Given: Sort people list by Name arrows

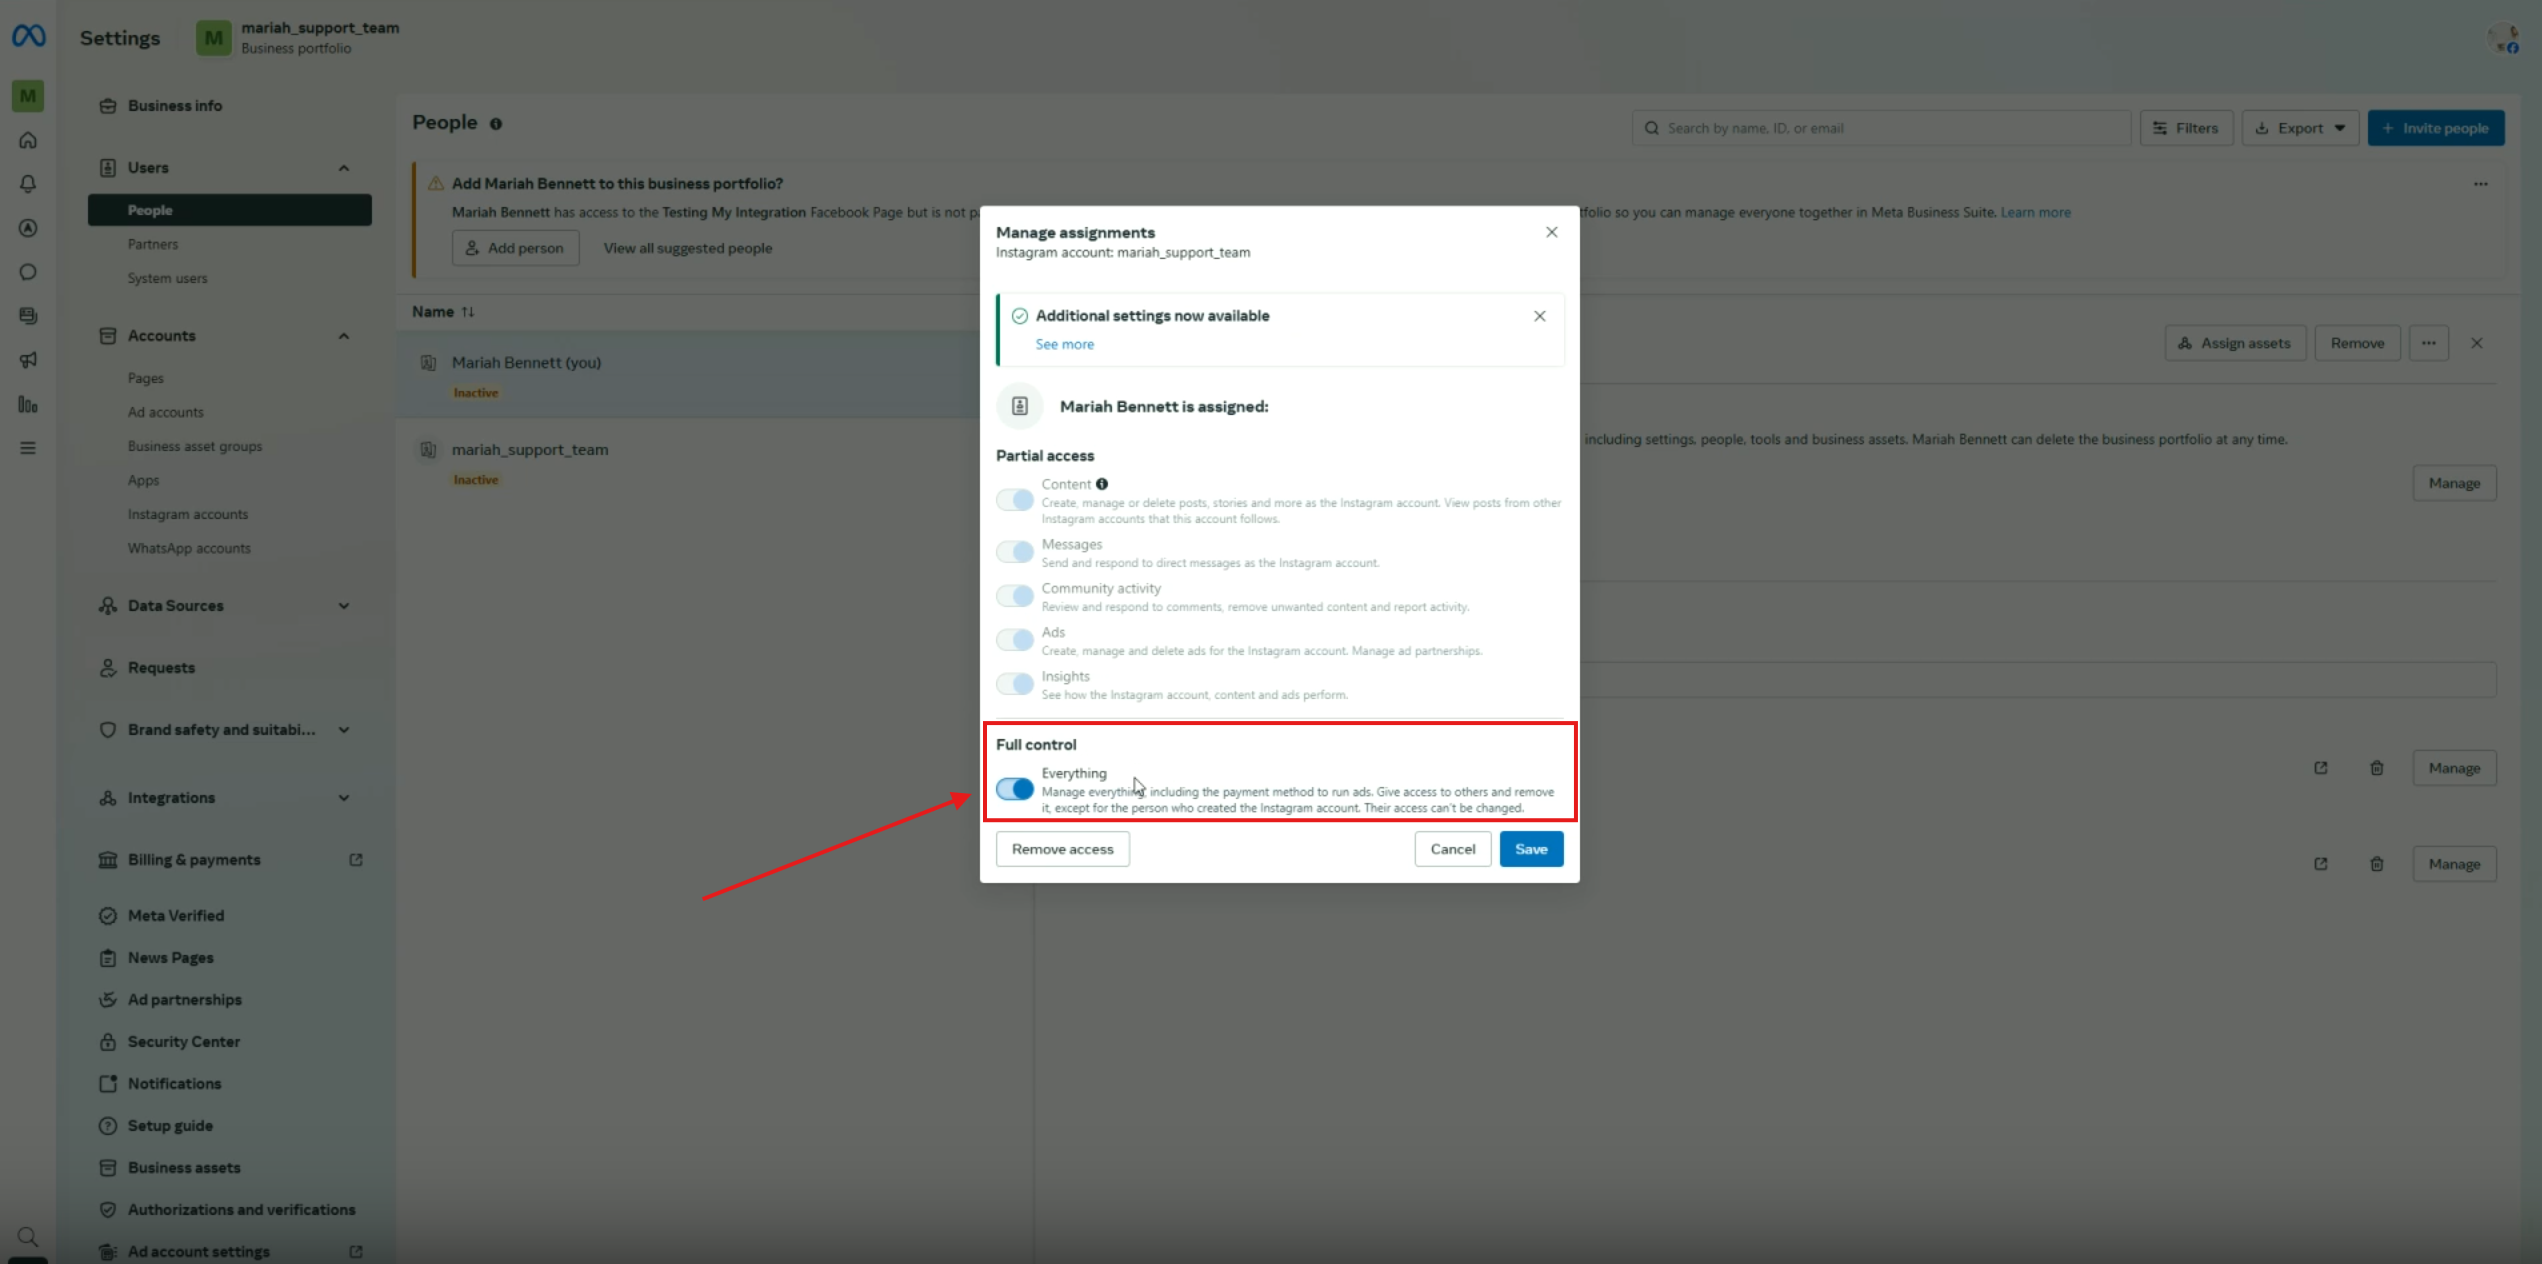Looking at the screenshot, I should (467, 312).
